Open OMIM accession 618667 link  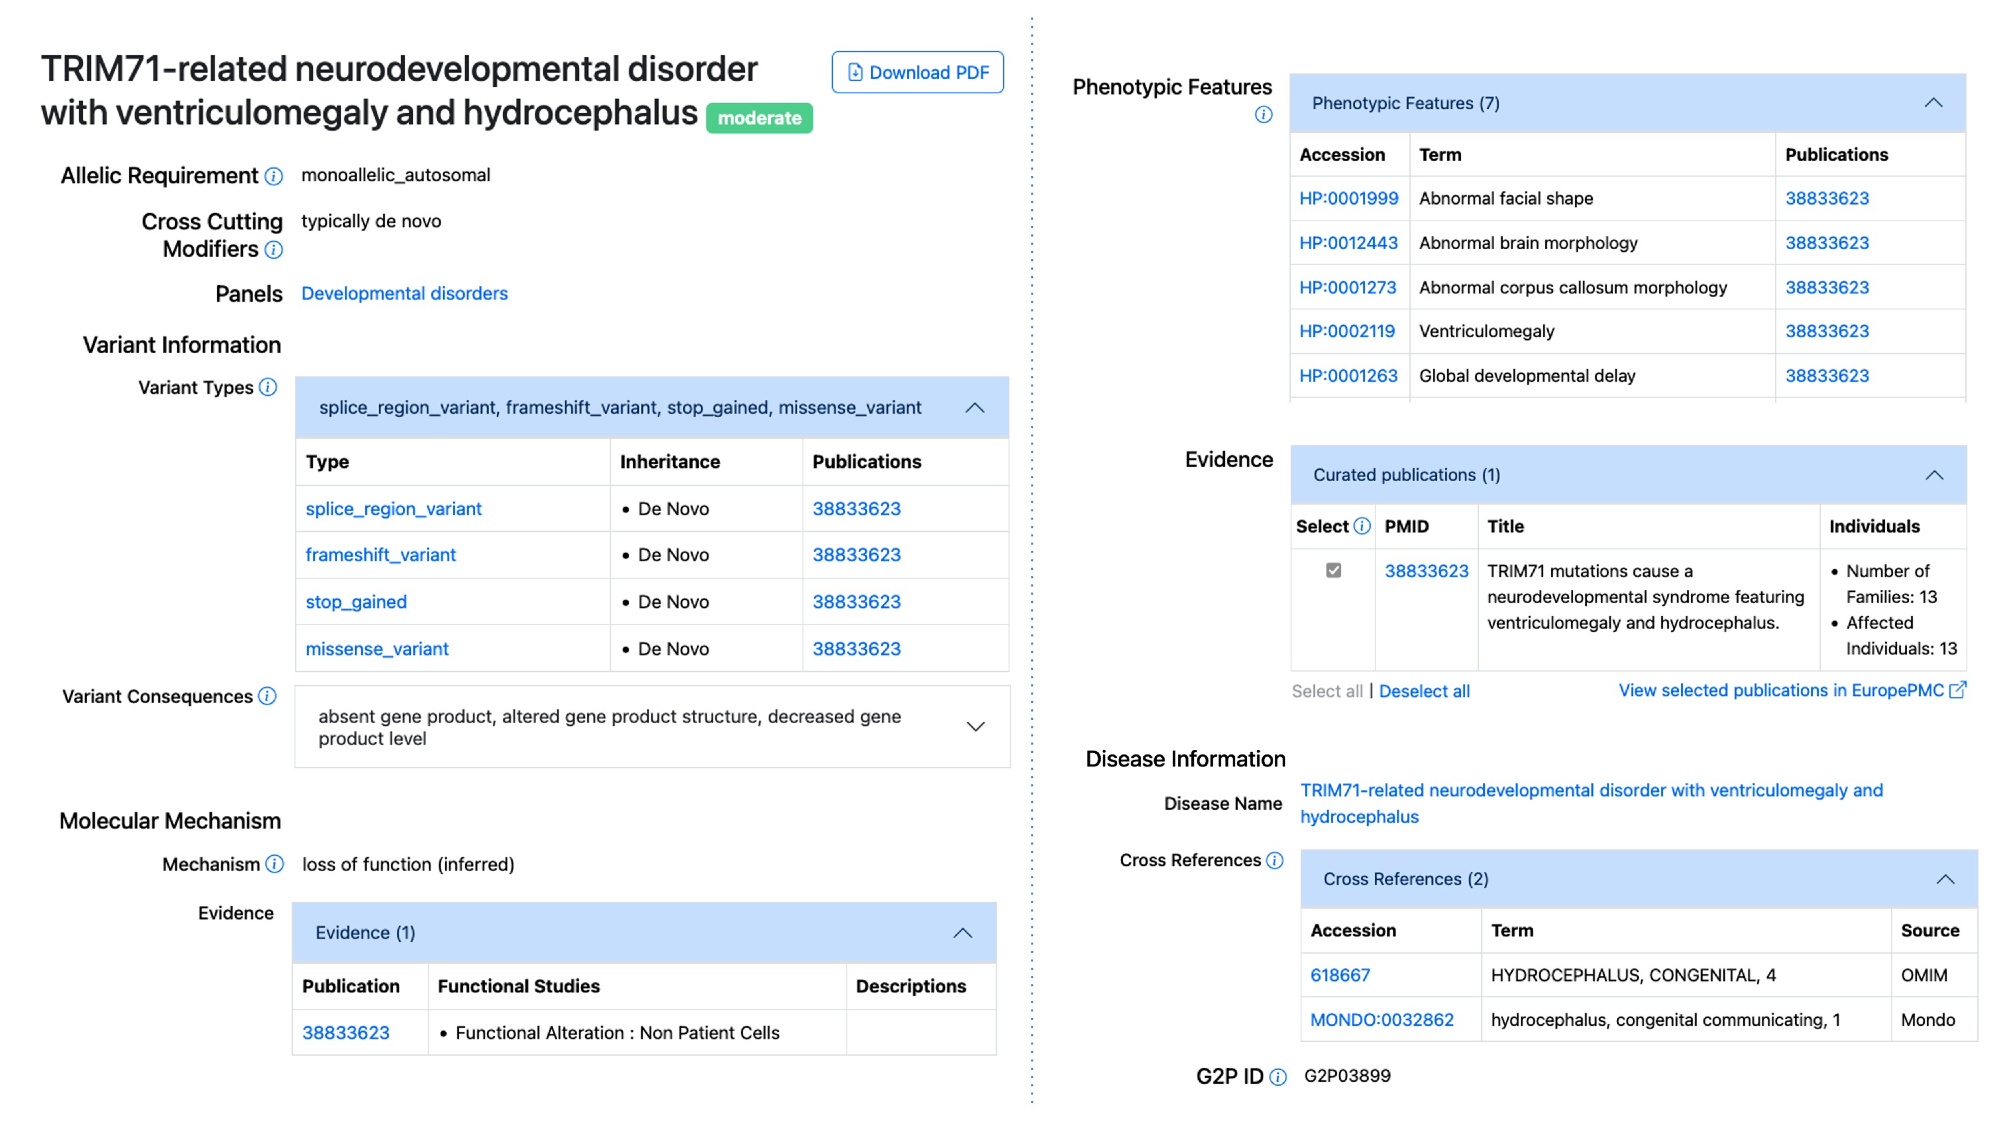[x=1339, y=975]
